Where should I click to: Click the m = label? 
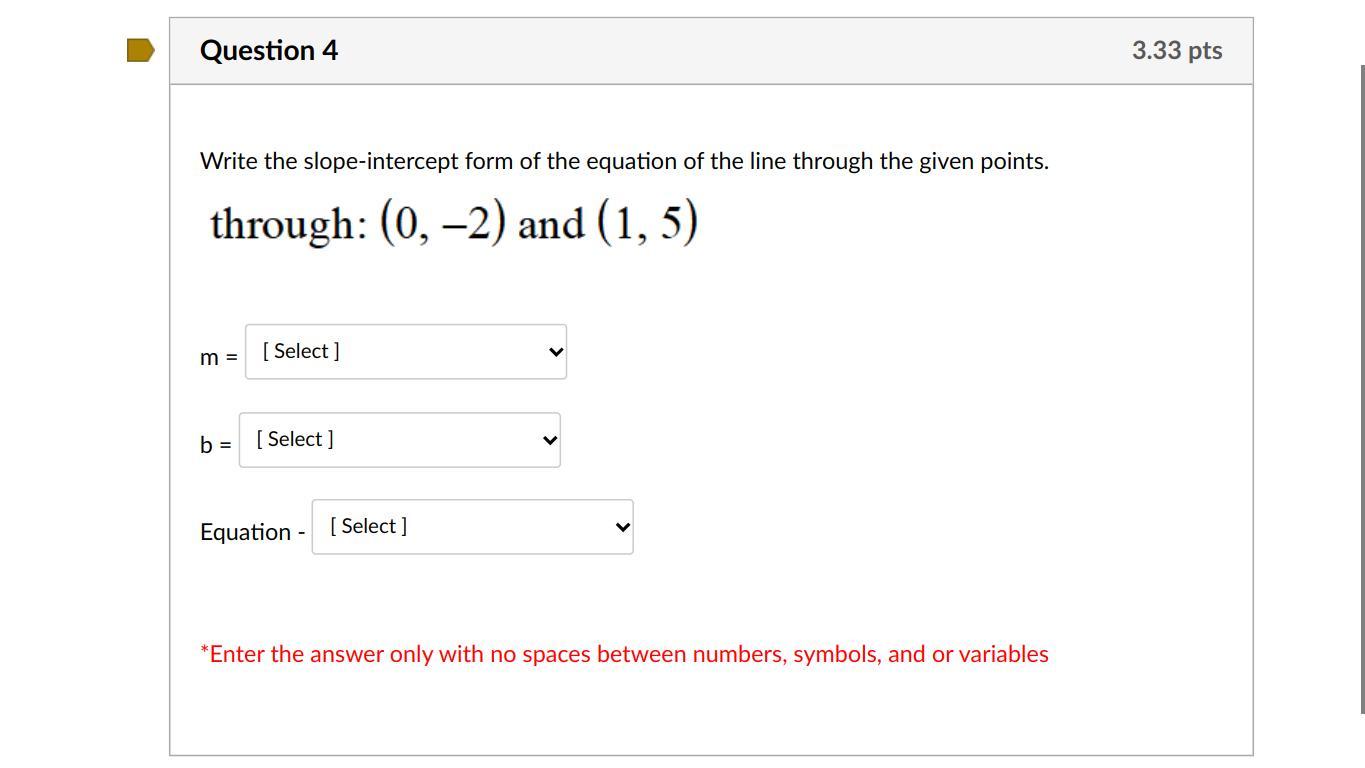(219, 357)
